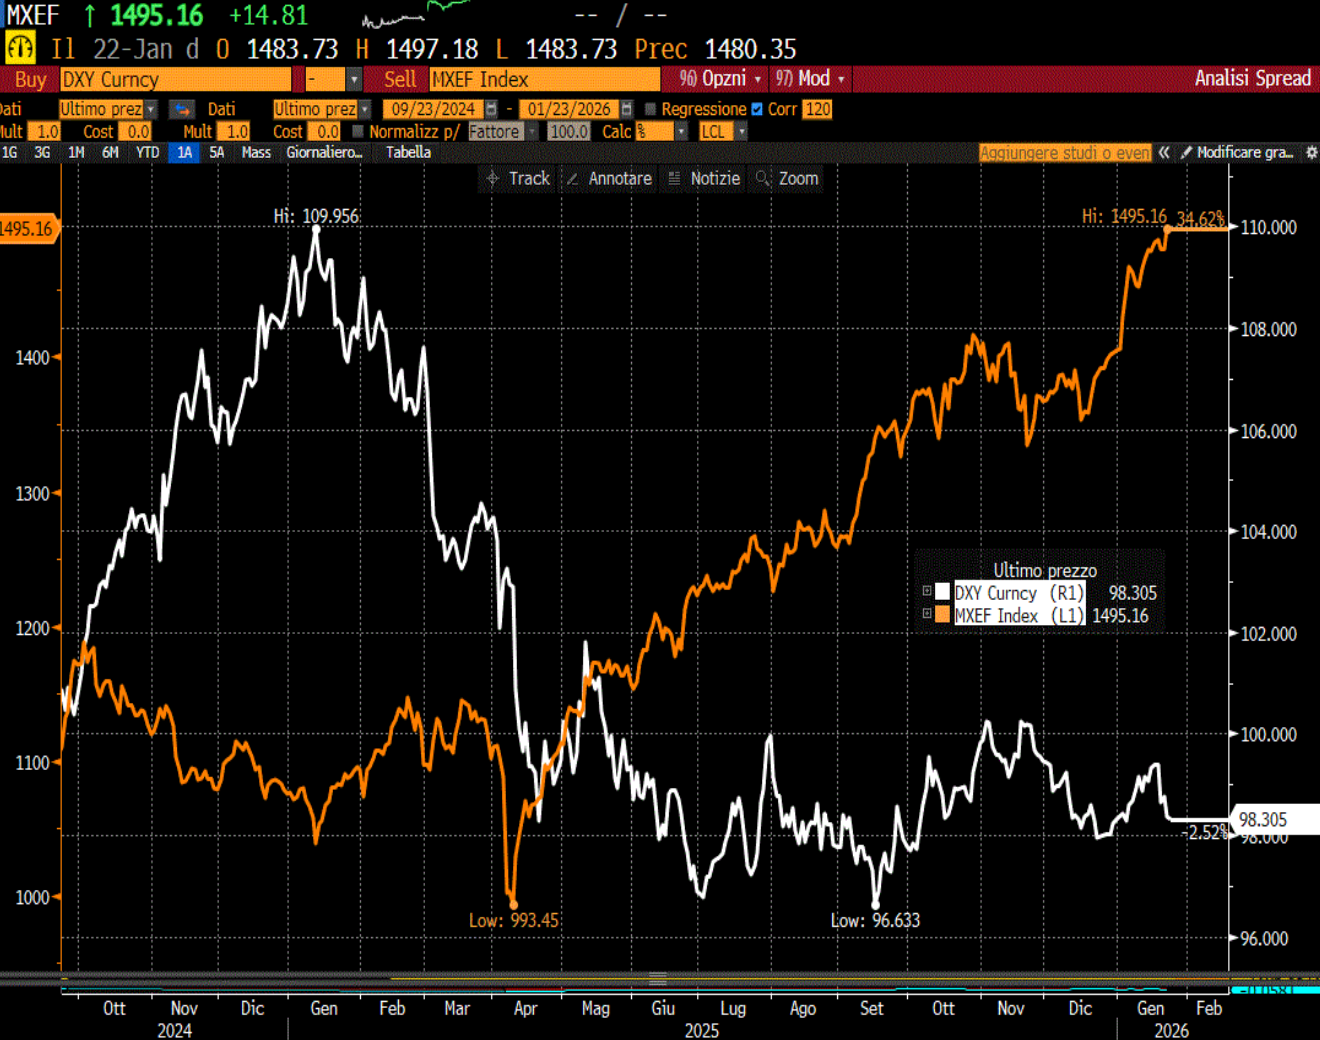Click the second Cost 0.0 field

324,131
